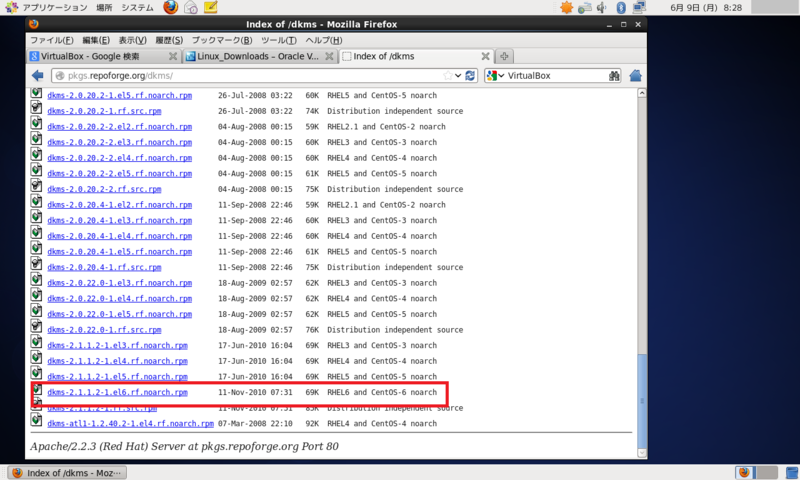
Task: Open the search engine selector dropdown
Action: (495, 75)
